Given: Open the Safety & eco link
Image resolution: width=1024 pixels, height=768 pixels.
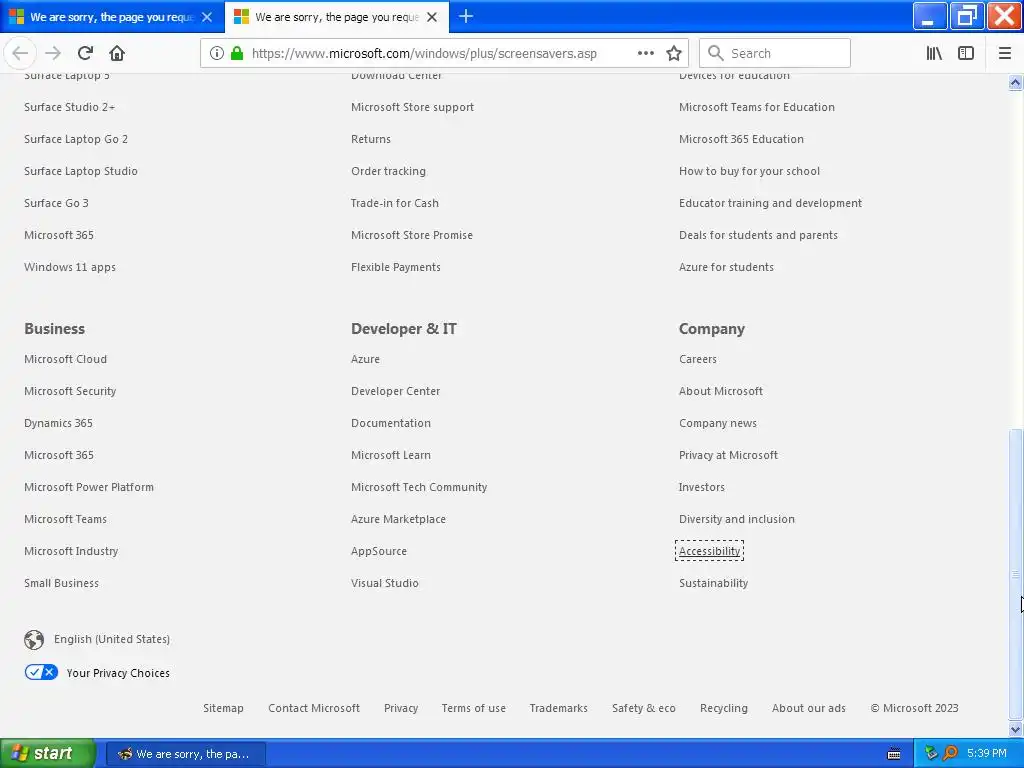Looking at the screenshot, I should point(643,708).
